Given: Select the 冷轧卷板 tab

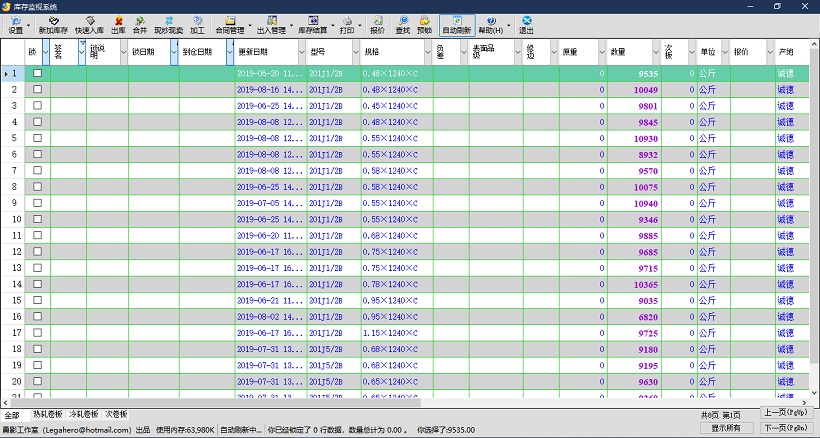Looking at the screenshot, I should click(x=84, y=414).
